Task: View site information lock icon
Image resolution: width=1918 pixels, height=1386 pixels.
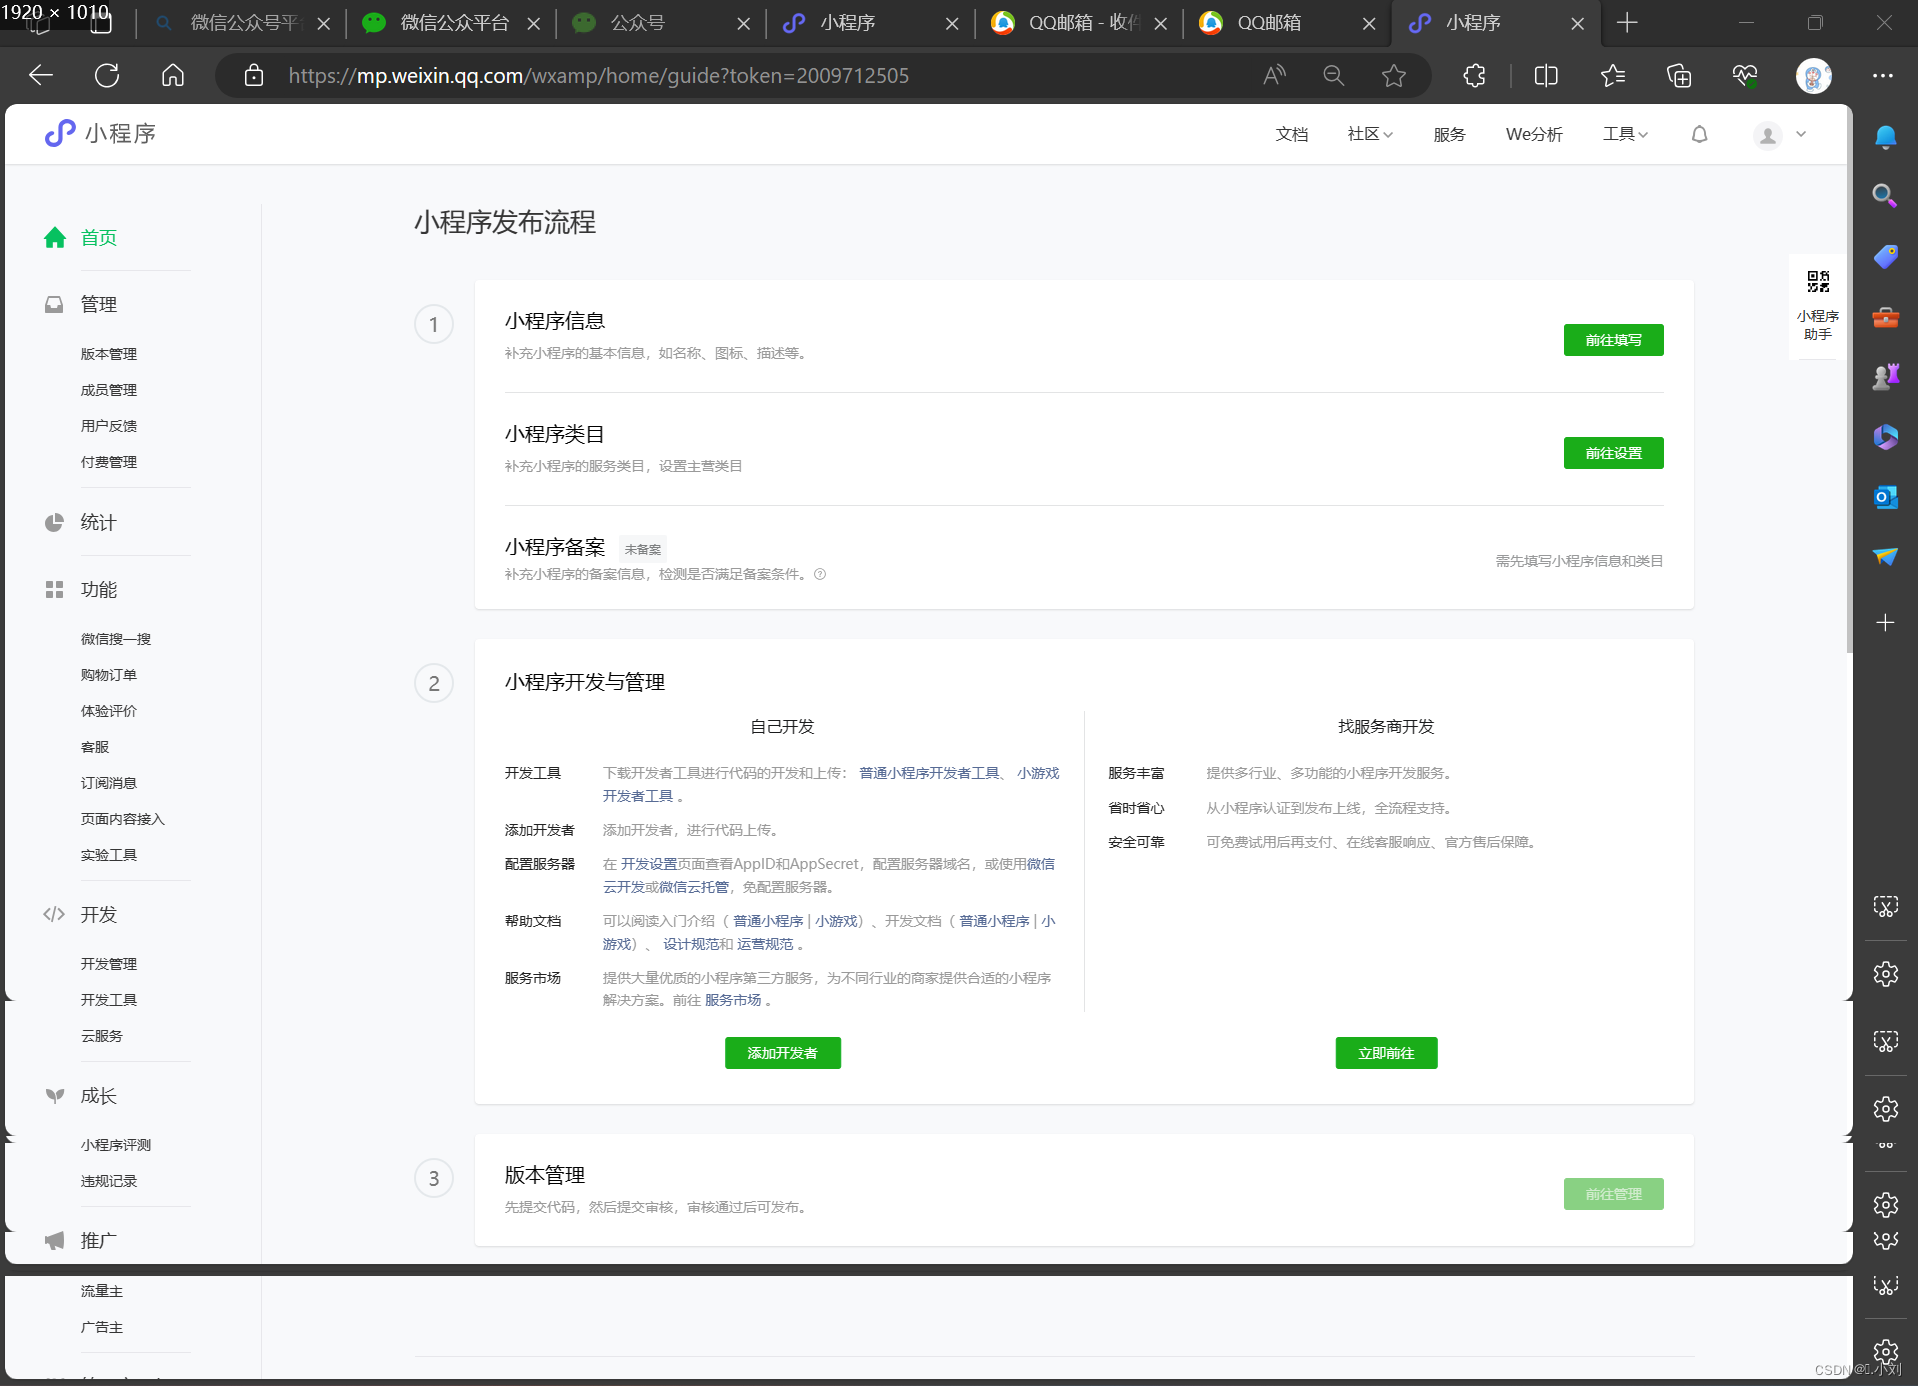Action: pyautogui.click(x=254, y=75)
